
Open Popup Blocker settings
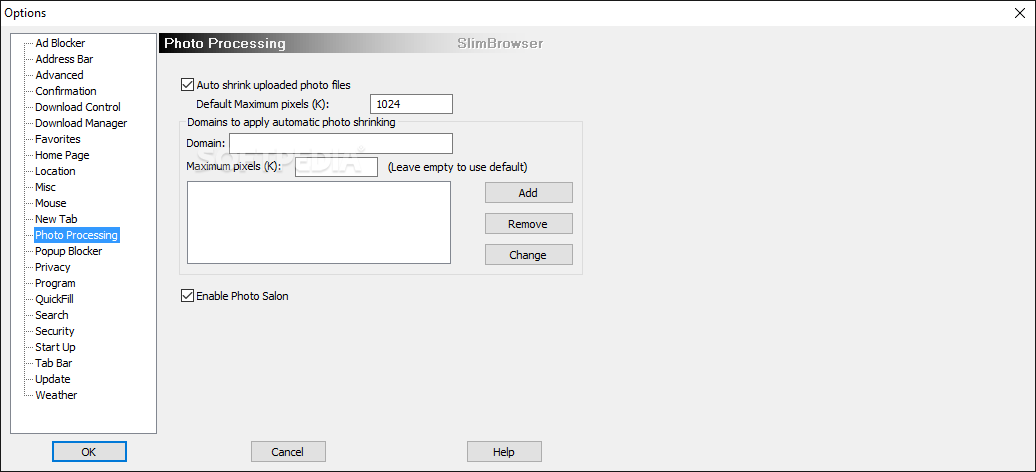pyautogui.click(x=69, y=251)
